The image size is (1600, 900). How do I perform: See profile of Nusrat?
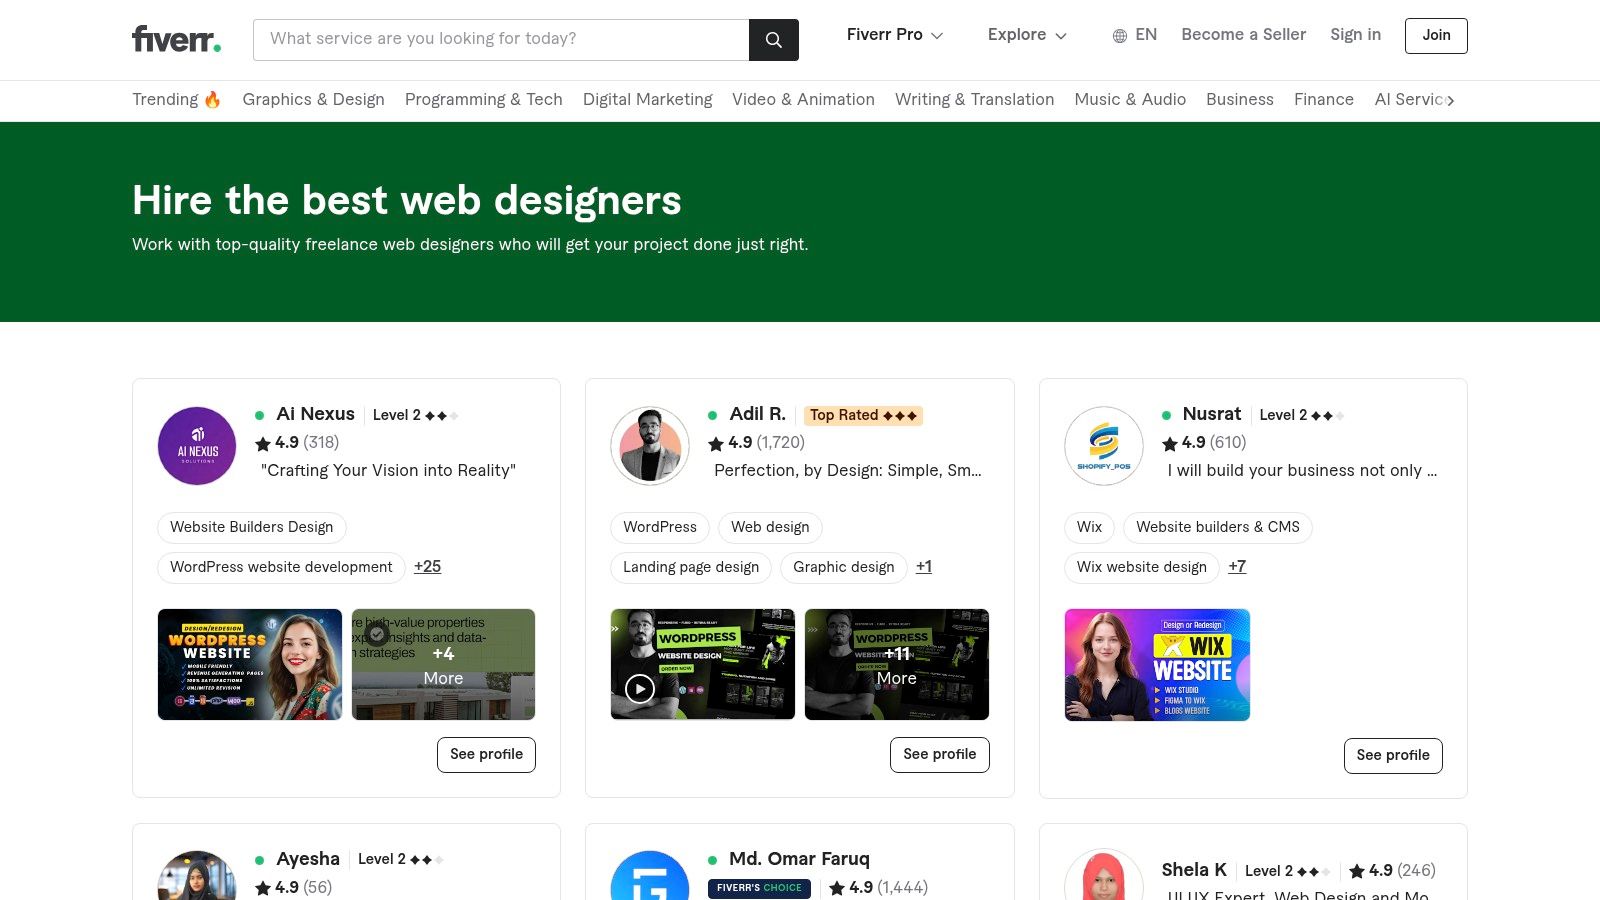[x=1393, y=756]
